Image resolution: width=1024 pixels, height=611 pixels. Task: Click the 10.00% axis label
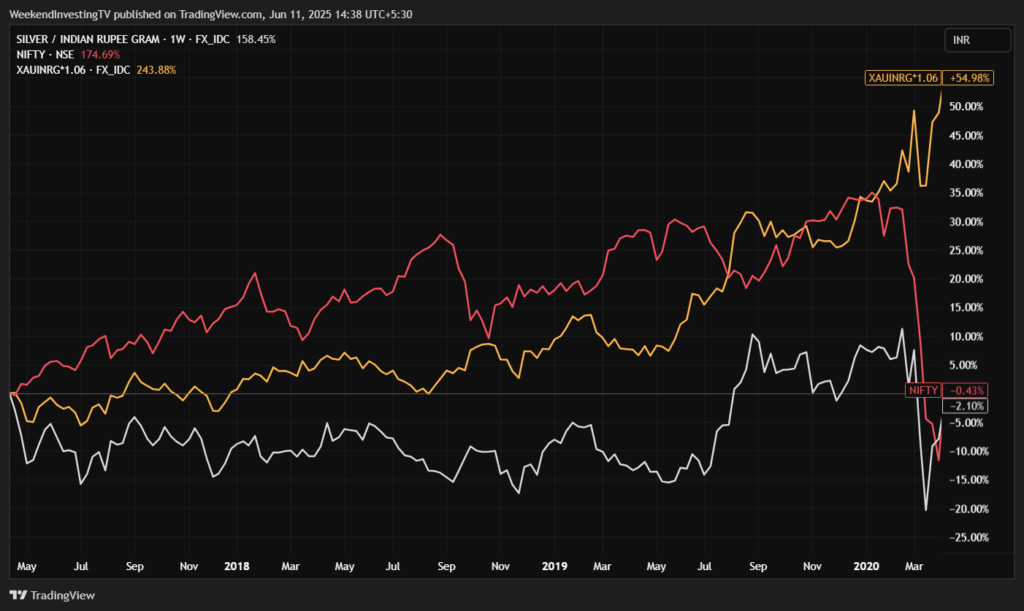(966, 336)
